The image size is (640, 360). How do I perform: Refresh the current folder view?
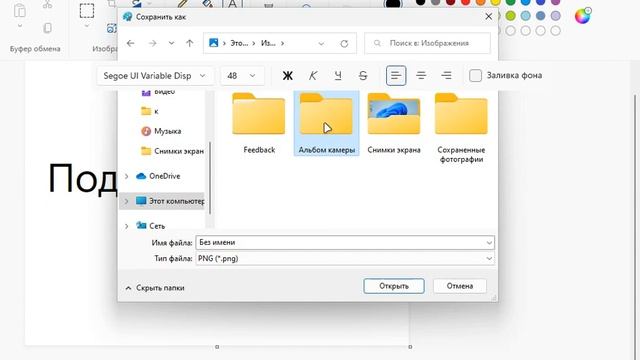tap(344, 43)
